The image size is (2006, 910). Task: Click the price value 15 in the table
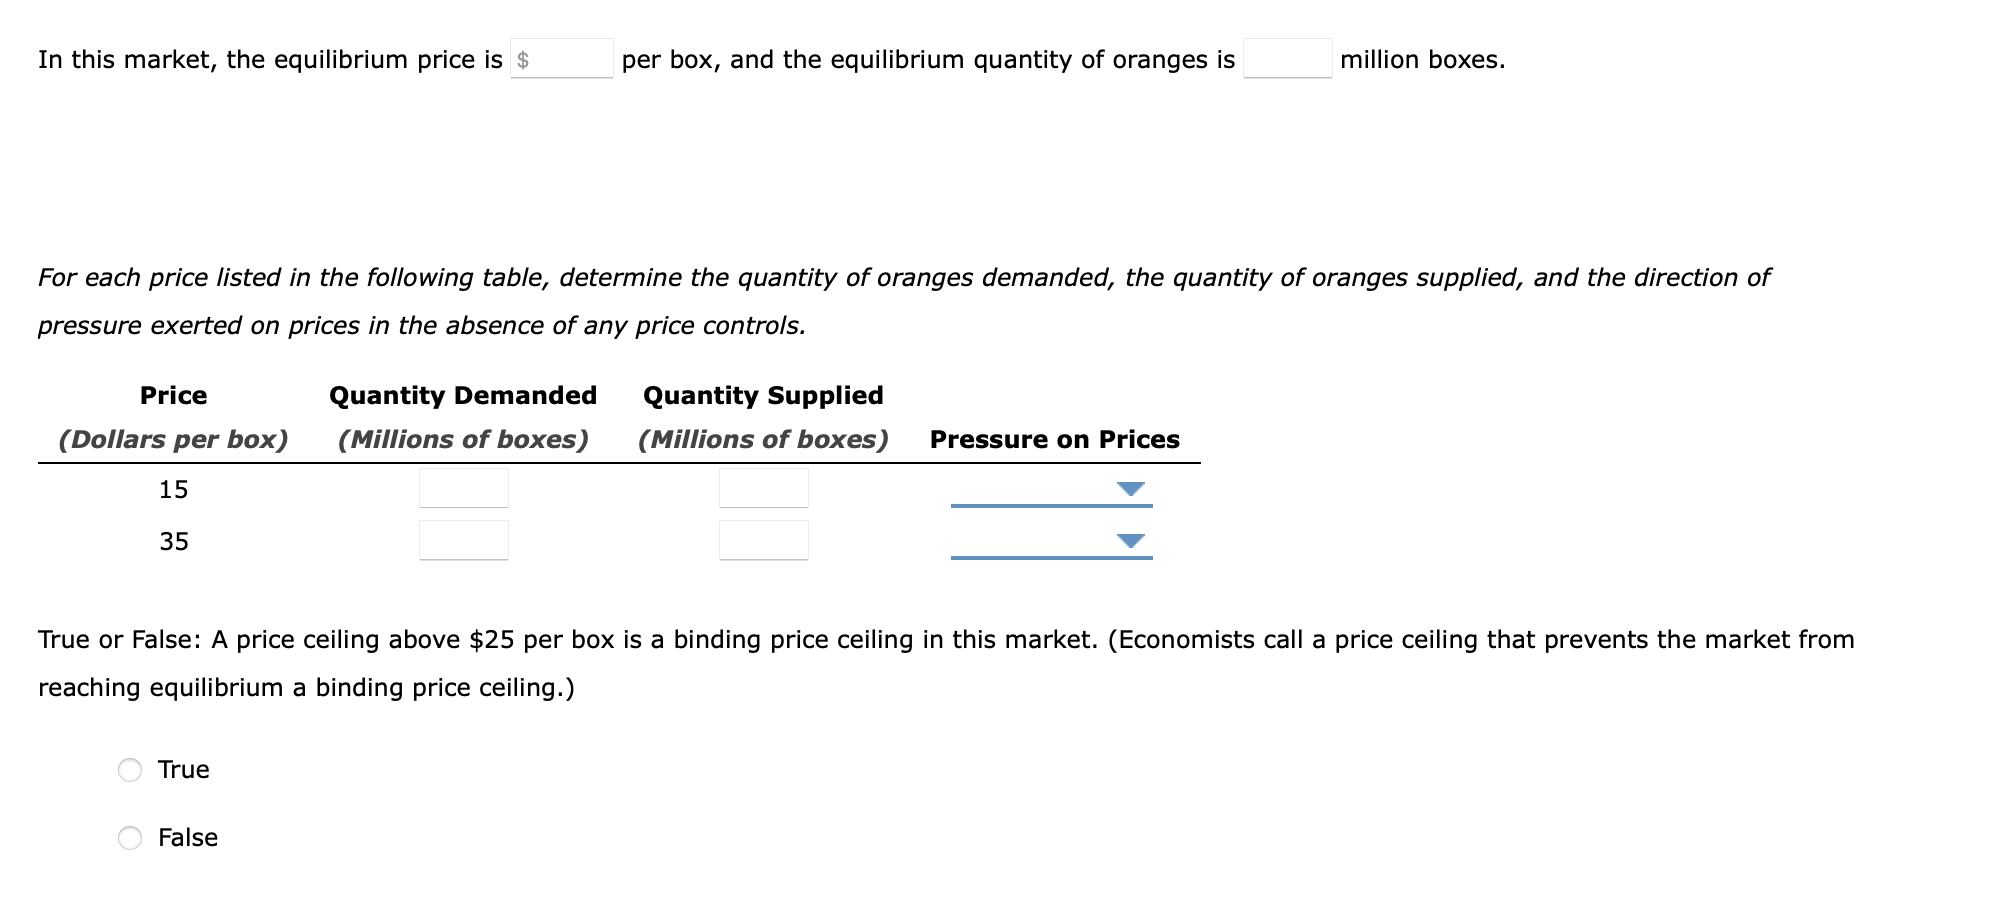(x=174, y=489)
